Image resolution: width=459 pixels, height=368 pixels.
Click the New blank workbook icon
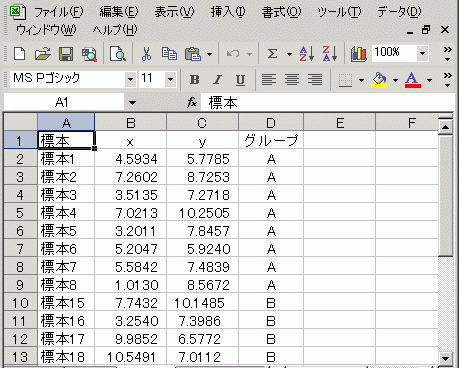tap(19, 54)
